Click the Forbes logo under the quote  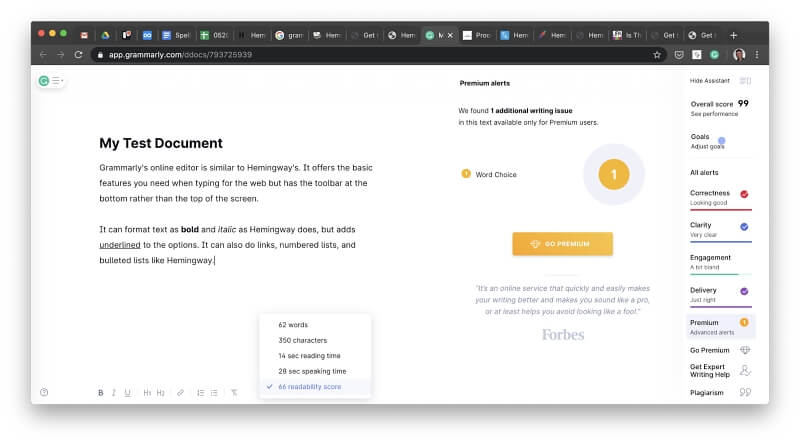(563, 335)
